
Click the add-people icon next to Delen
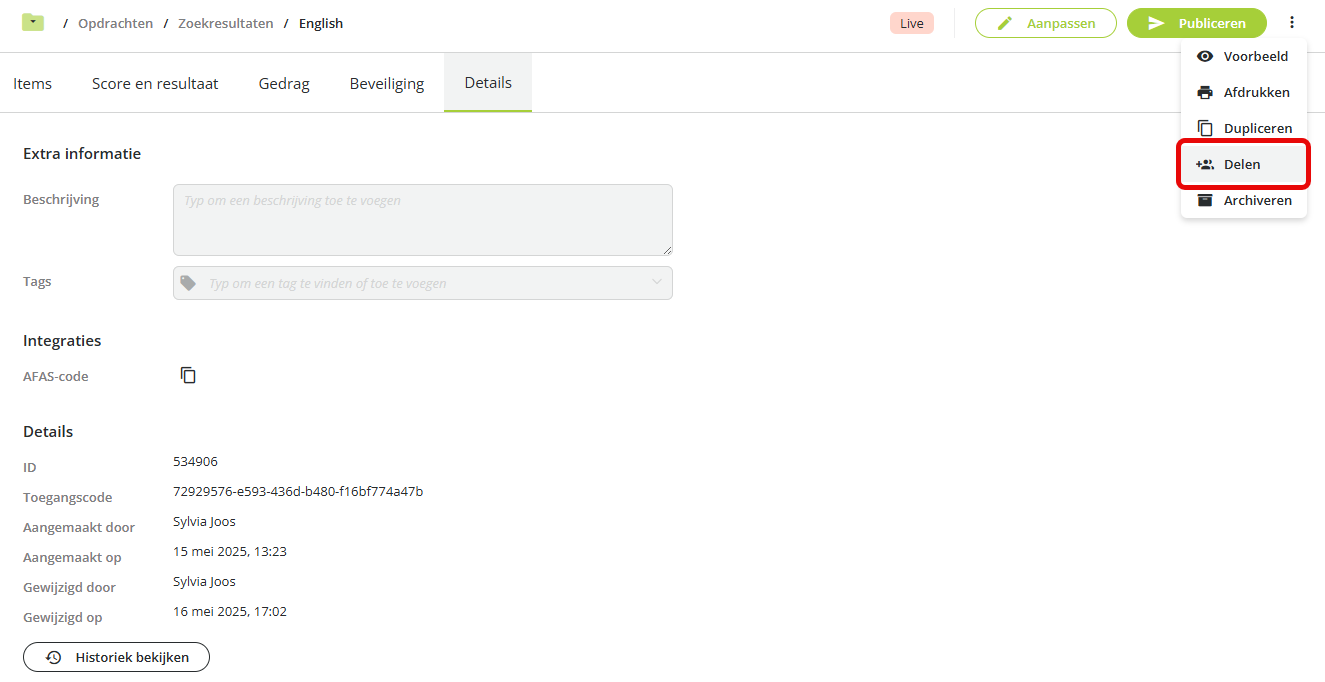coord(1205,164)
